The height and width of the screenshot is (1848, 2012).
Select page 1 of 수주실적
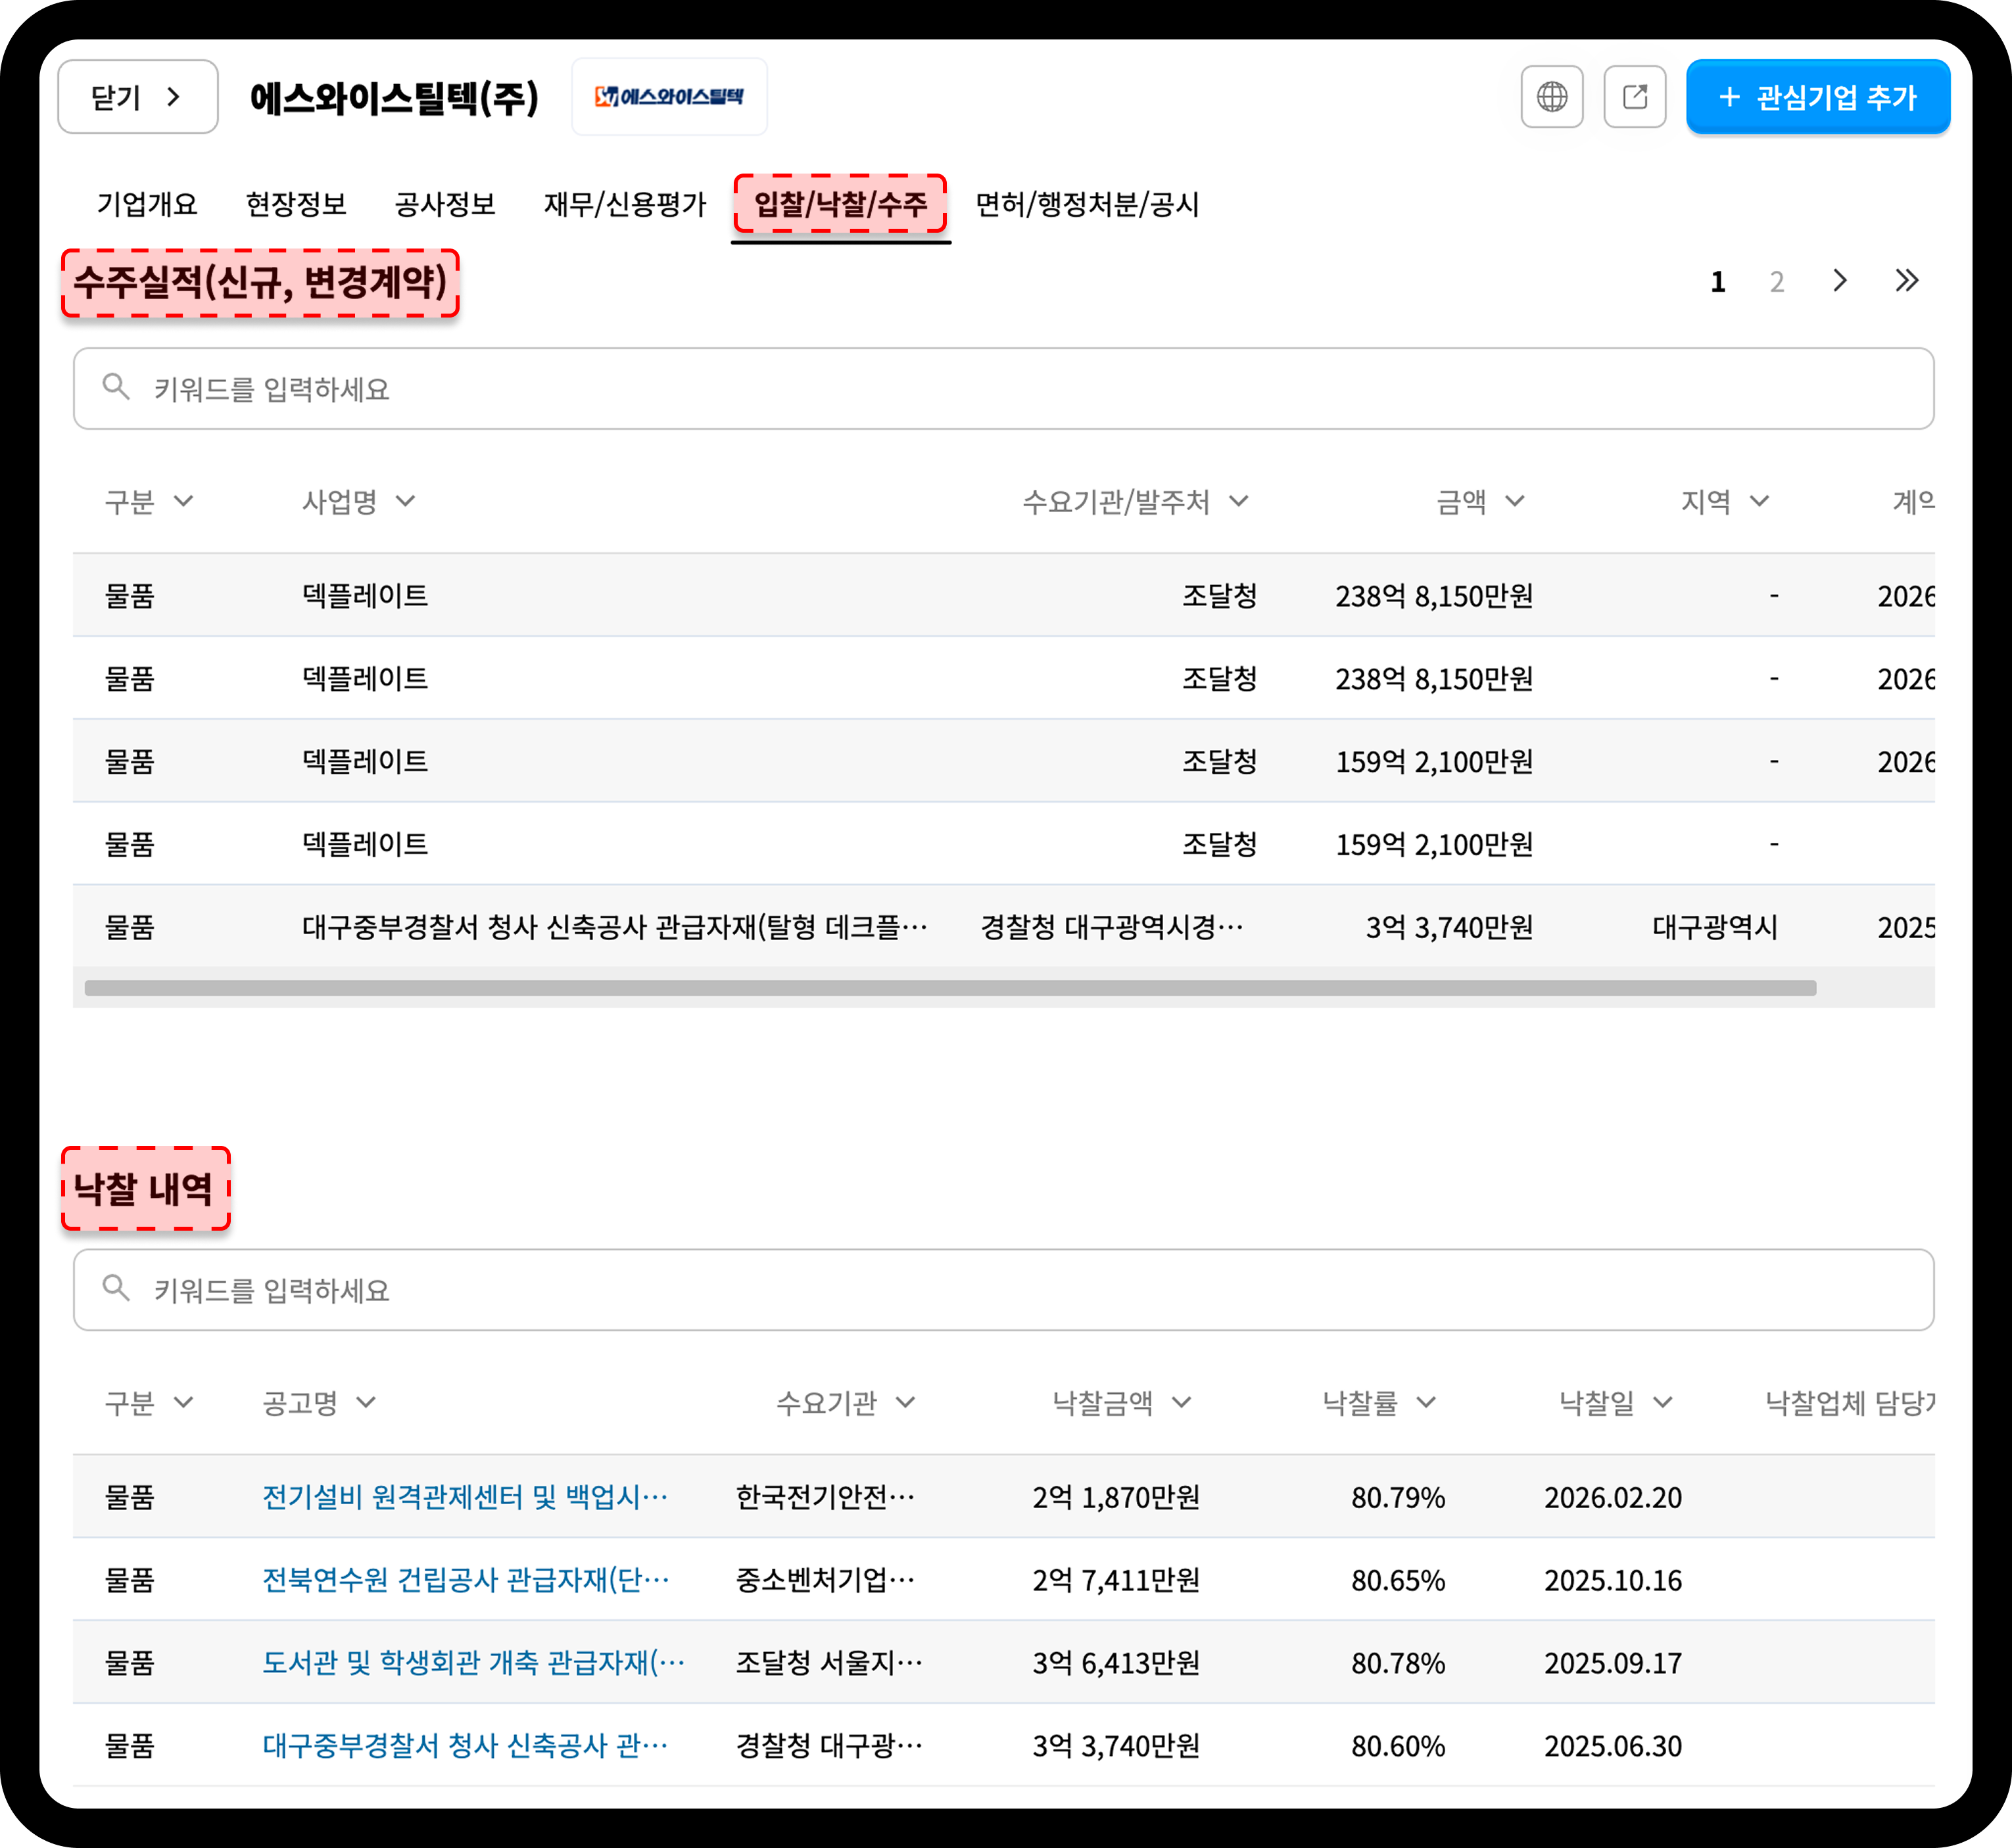tap(1717, 282)
